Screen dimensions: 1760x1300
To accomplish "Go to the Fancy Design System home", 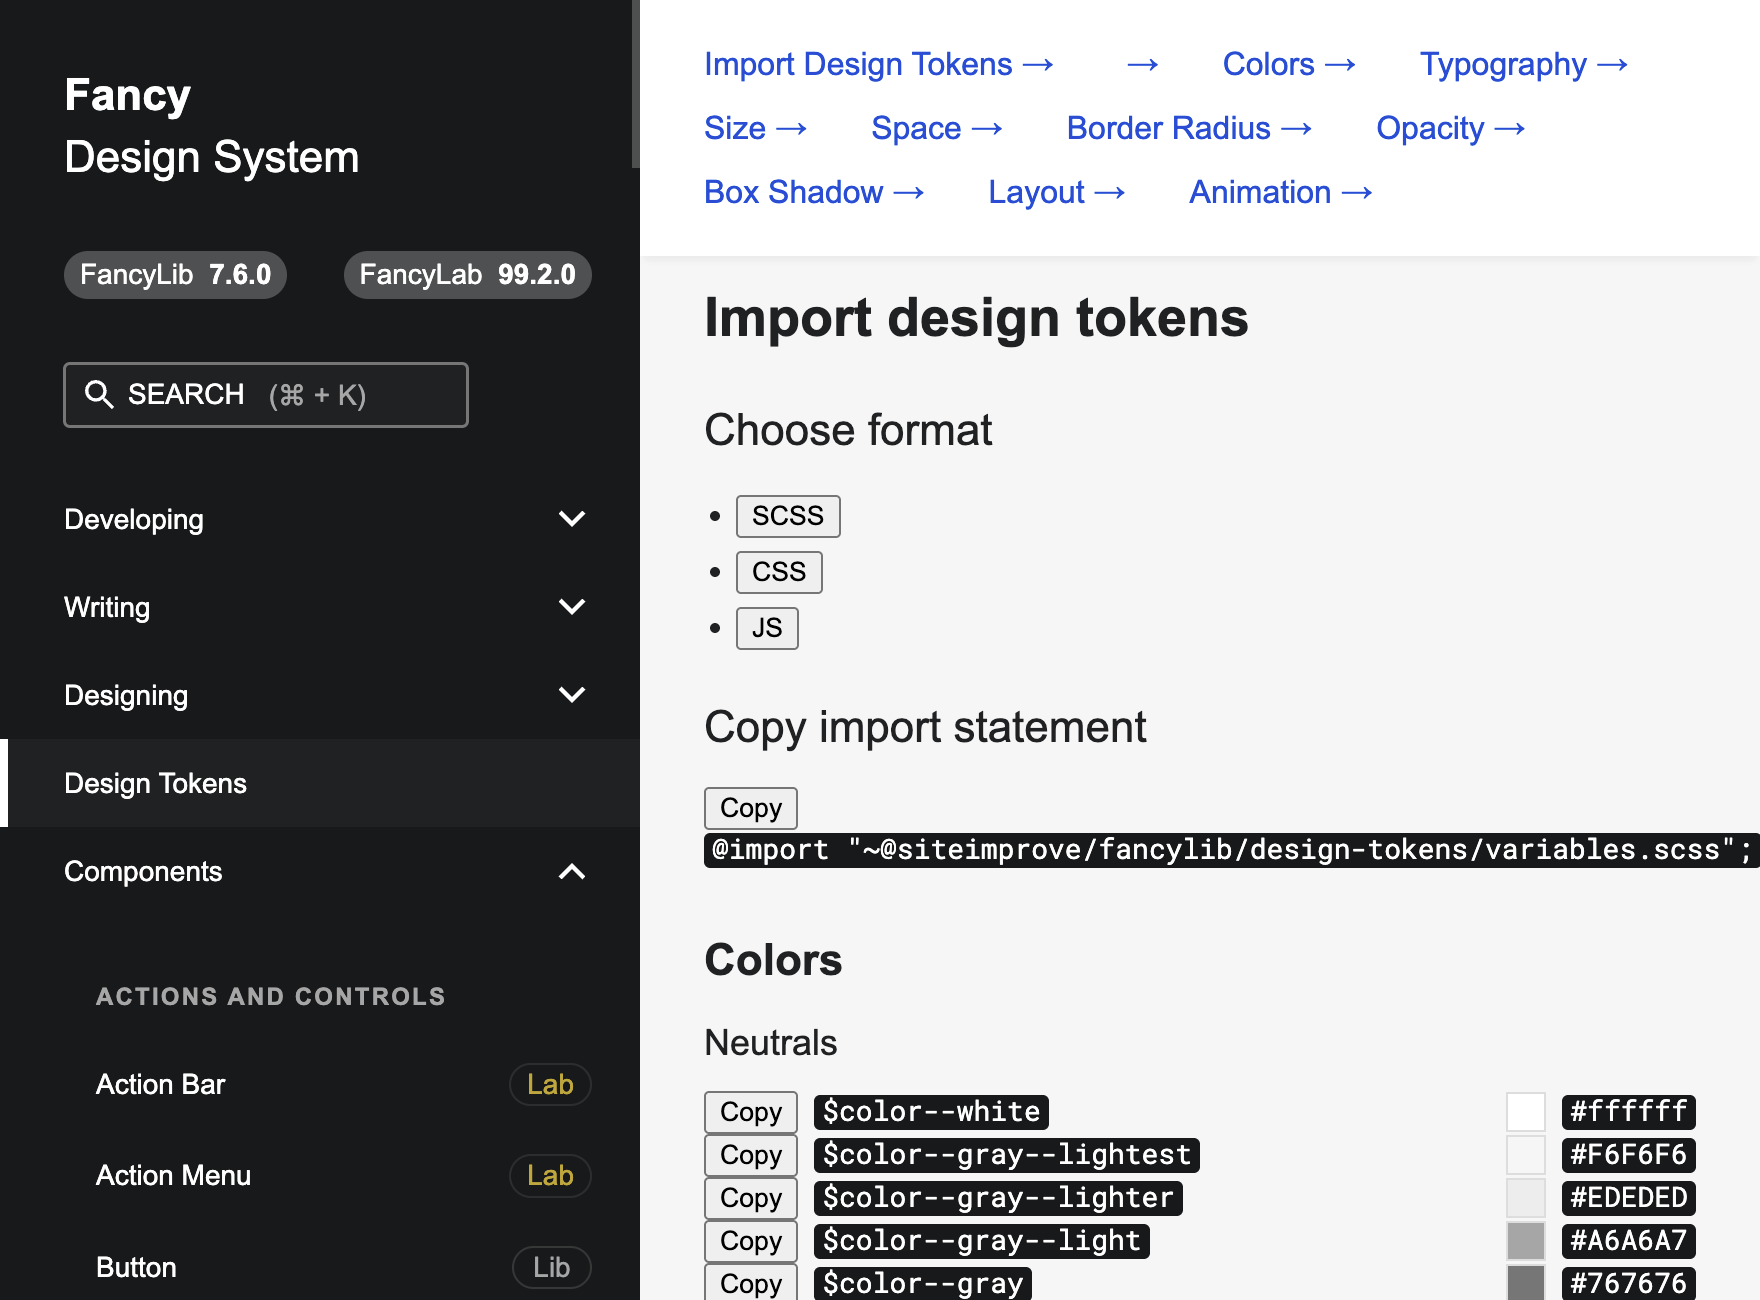I will (212, 126).
